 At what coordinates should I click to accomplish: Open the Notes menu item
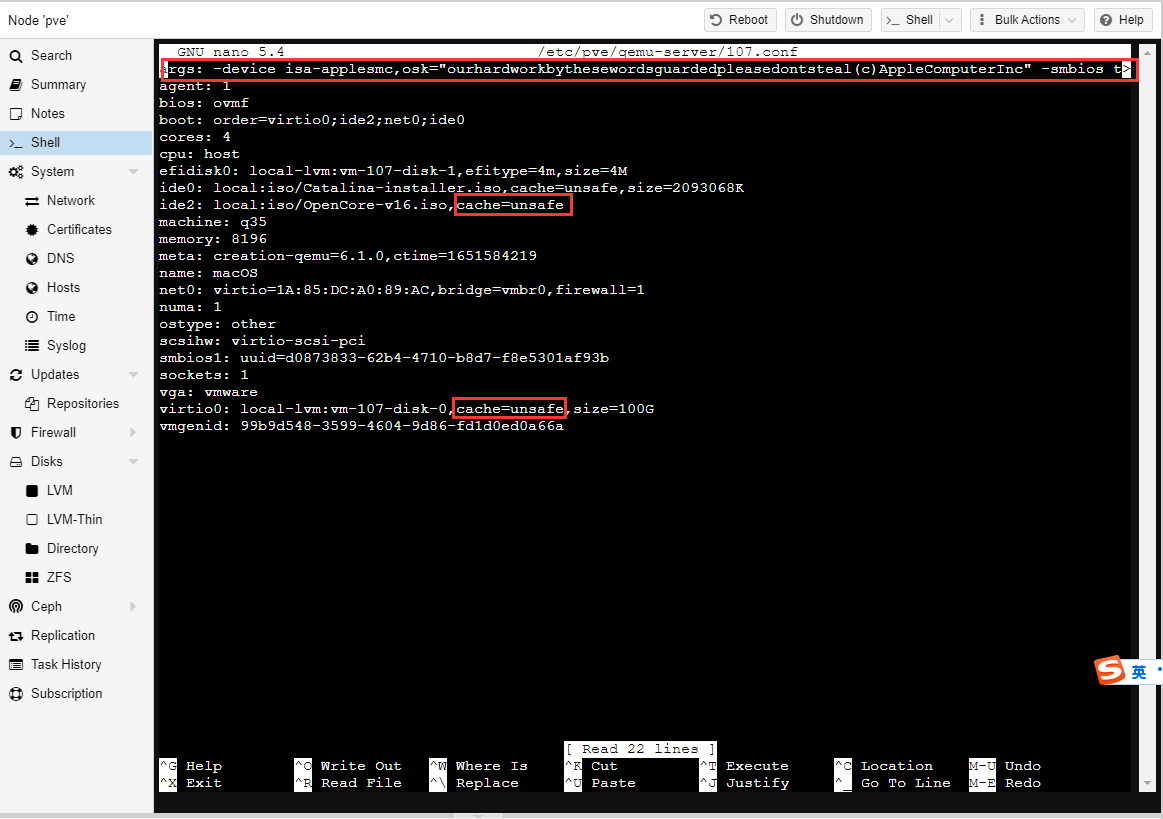pyautogui.click(x=47, y=114)
